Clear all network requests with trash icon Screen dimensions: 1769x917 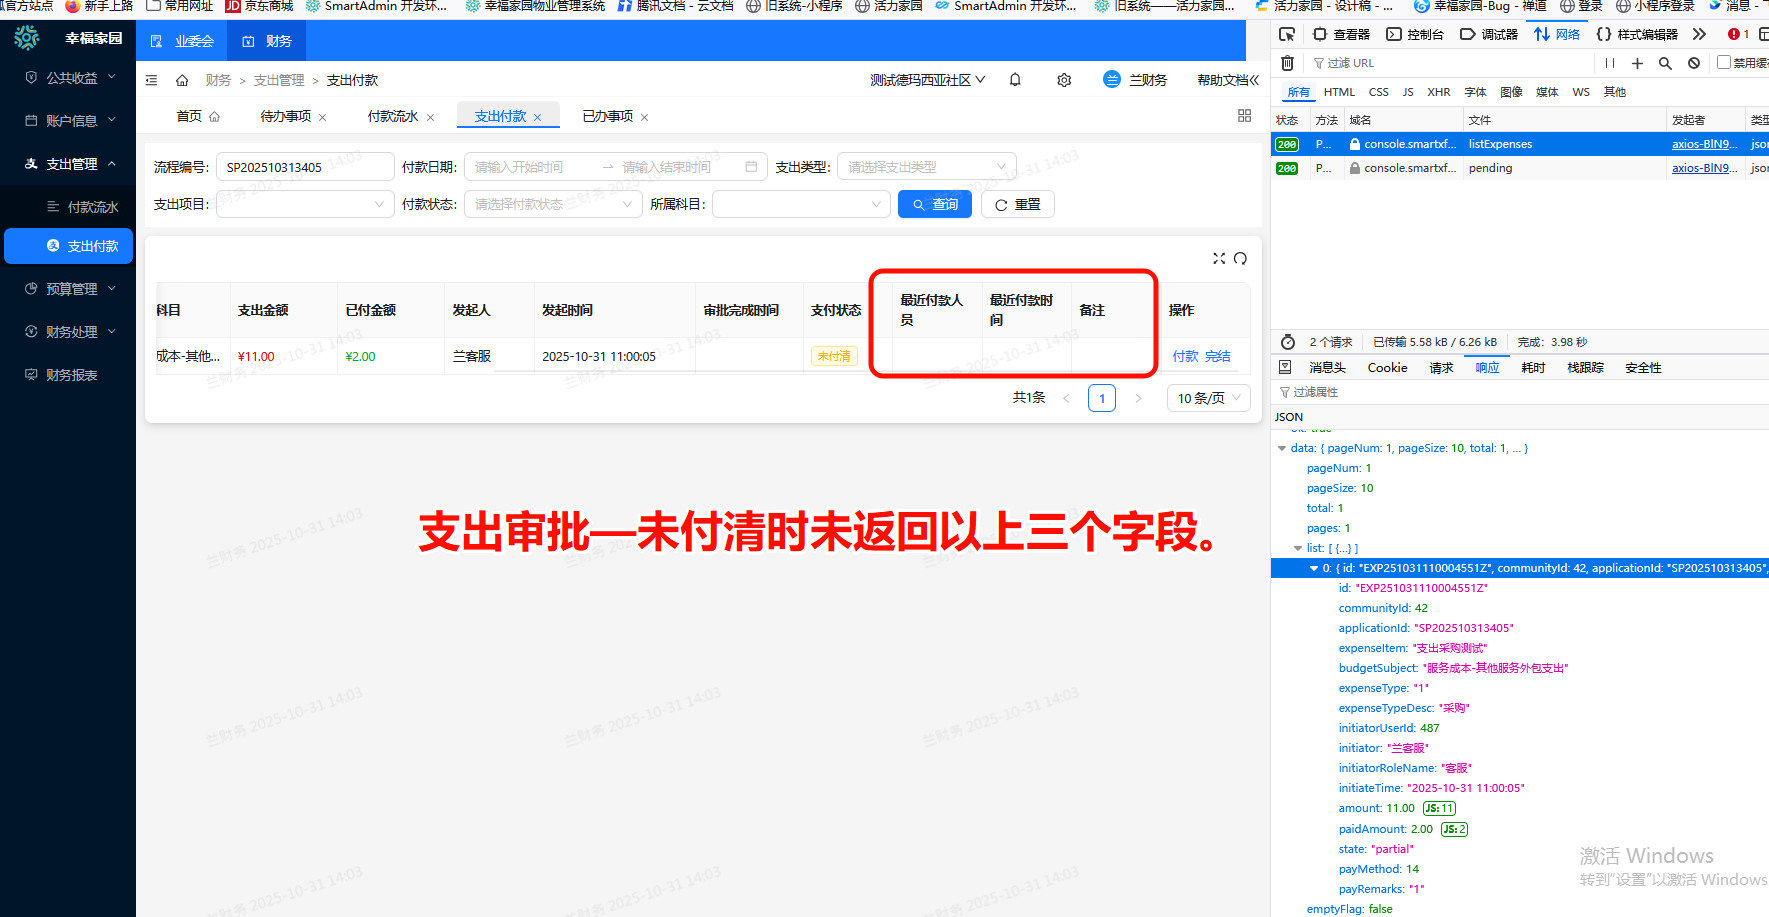(1287, 63)
